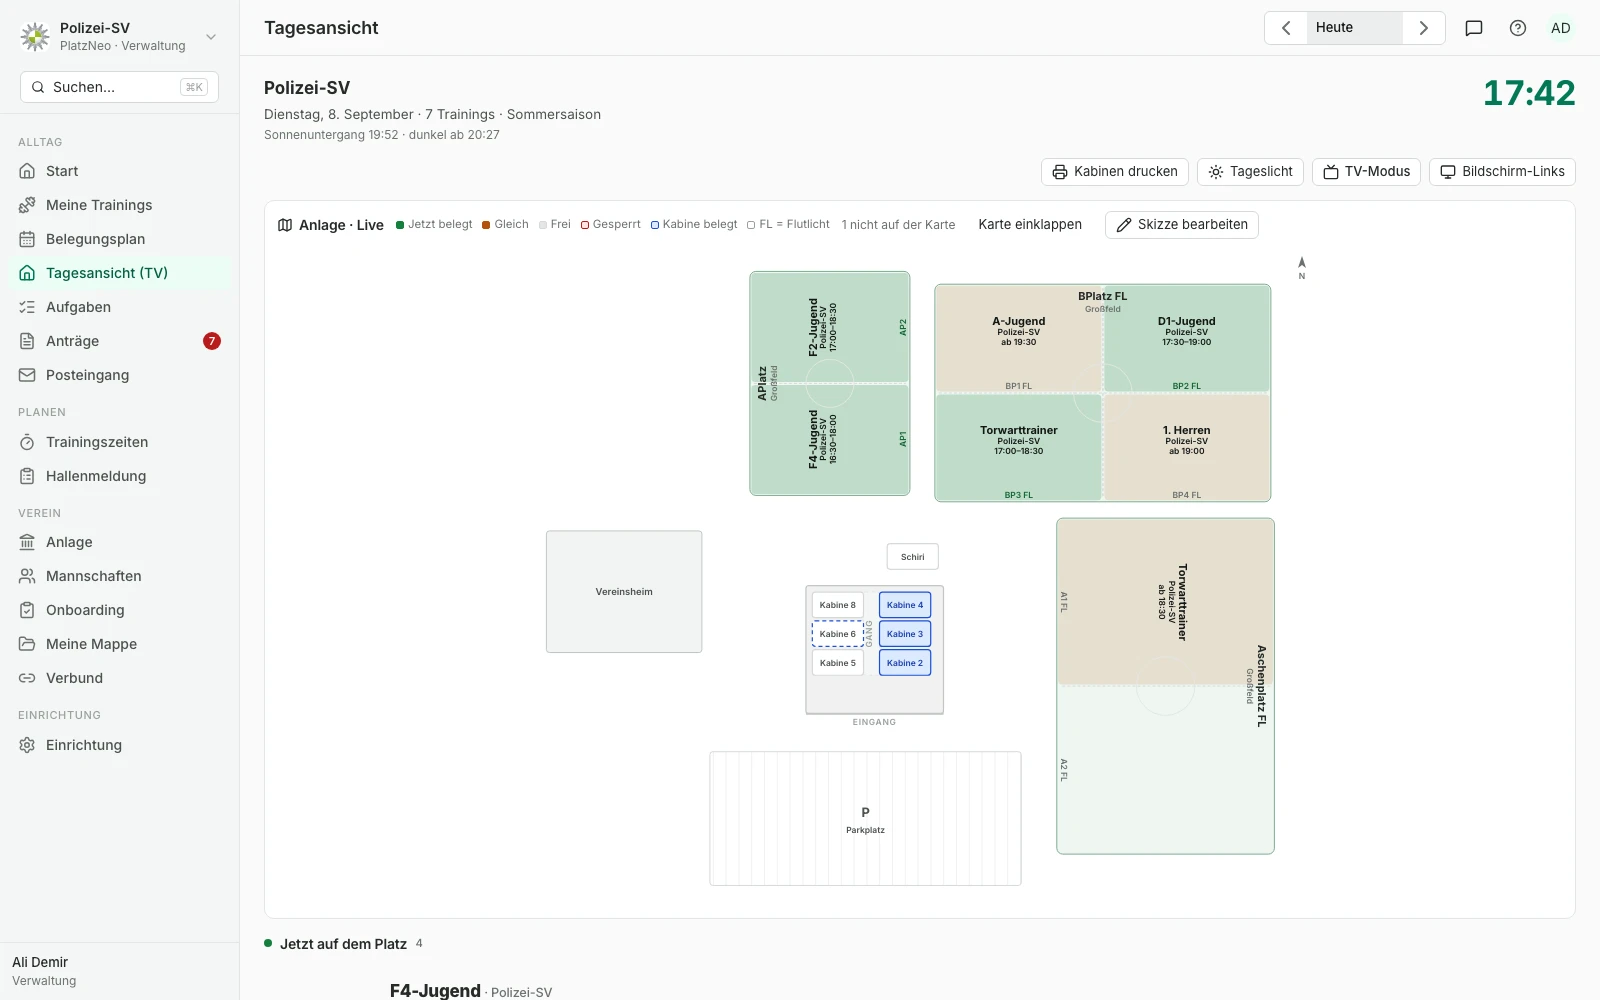Image resolution: width=1600 pixels, height=1000 pixels.
Task: Toggle Tageslicht mode
Action: (1251, 172)
